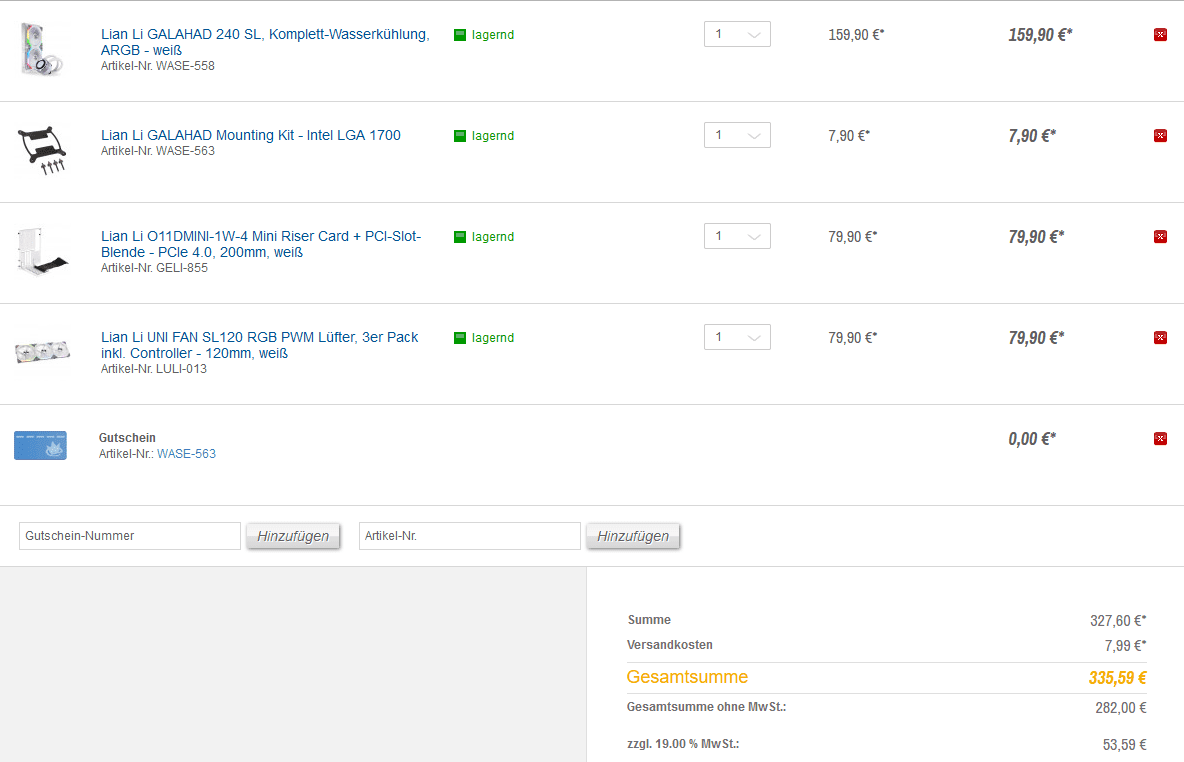Open the Lian Li GALAHAD 240 SL product link

point(265,42)
